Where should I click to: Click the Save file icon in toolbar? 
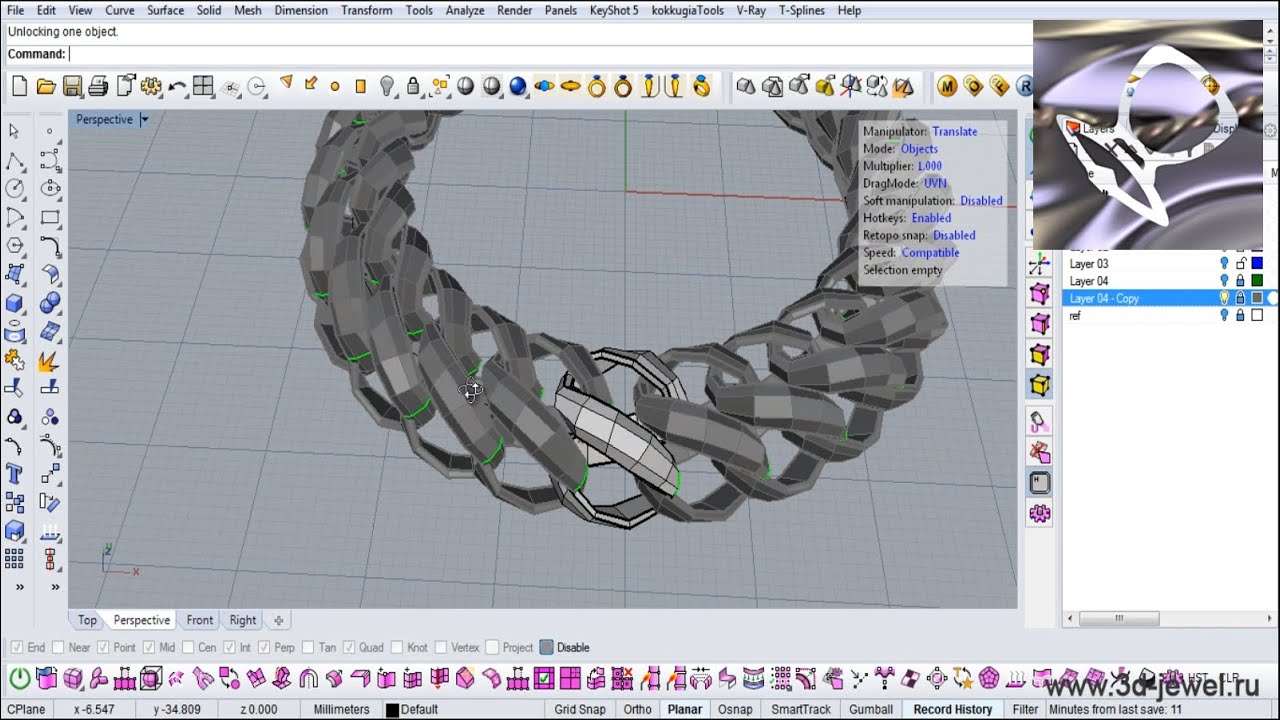[72, 87]
